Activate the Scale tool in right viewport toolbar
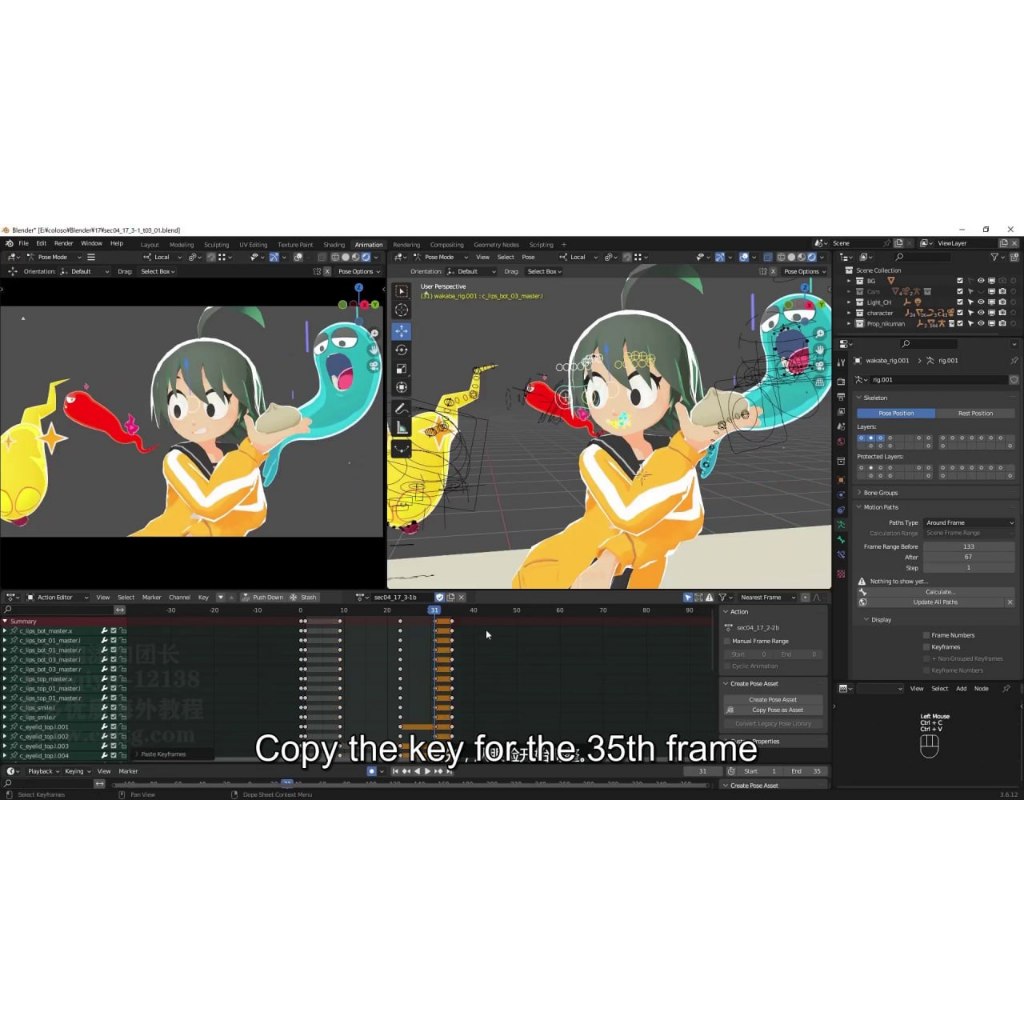This screenshot has height=1024, width=1024. point(402,368)
